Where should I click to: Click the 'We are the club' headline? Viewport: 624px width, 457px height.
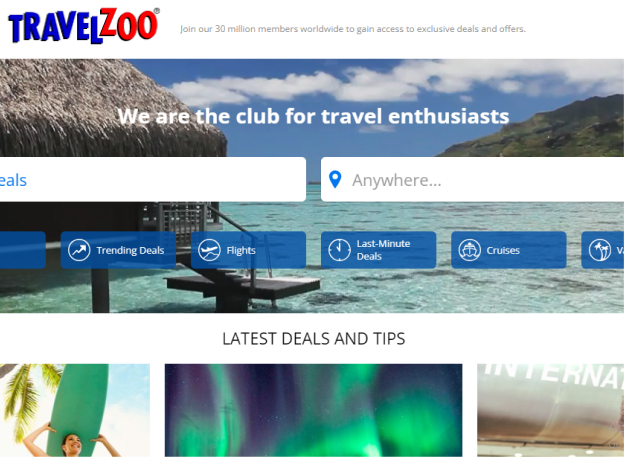click(x=313, y=116)
